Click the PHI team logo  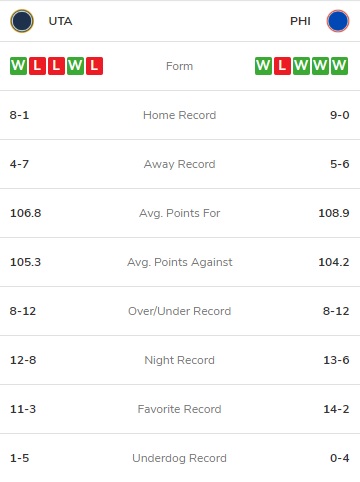338,21
